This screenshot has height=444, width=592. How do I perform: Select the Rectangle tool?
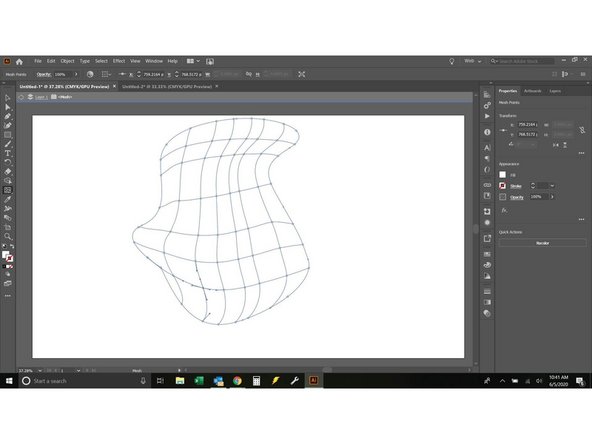[8, 135]
